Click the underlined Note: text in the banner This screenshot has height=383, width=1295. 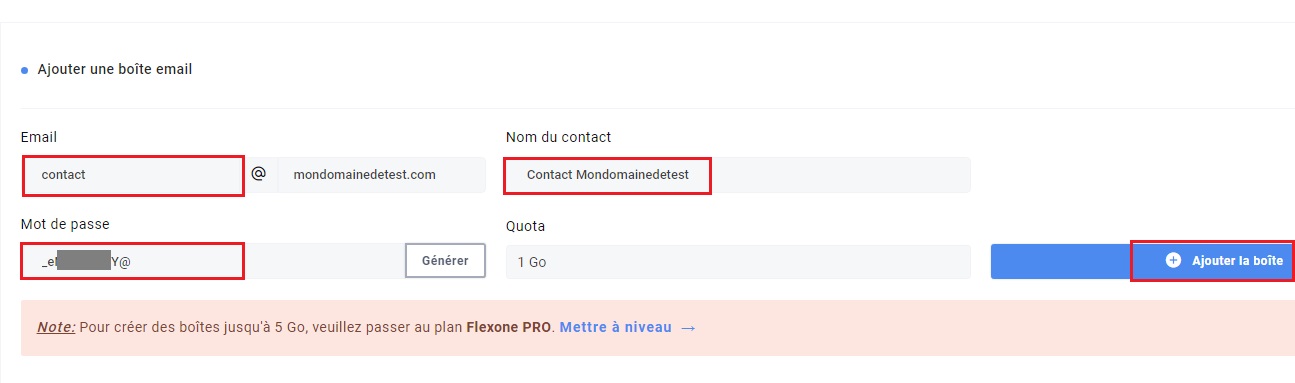56,327
